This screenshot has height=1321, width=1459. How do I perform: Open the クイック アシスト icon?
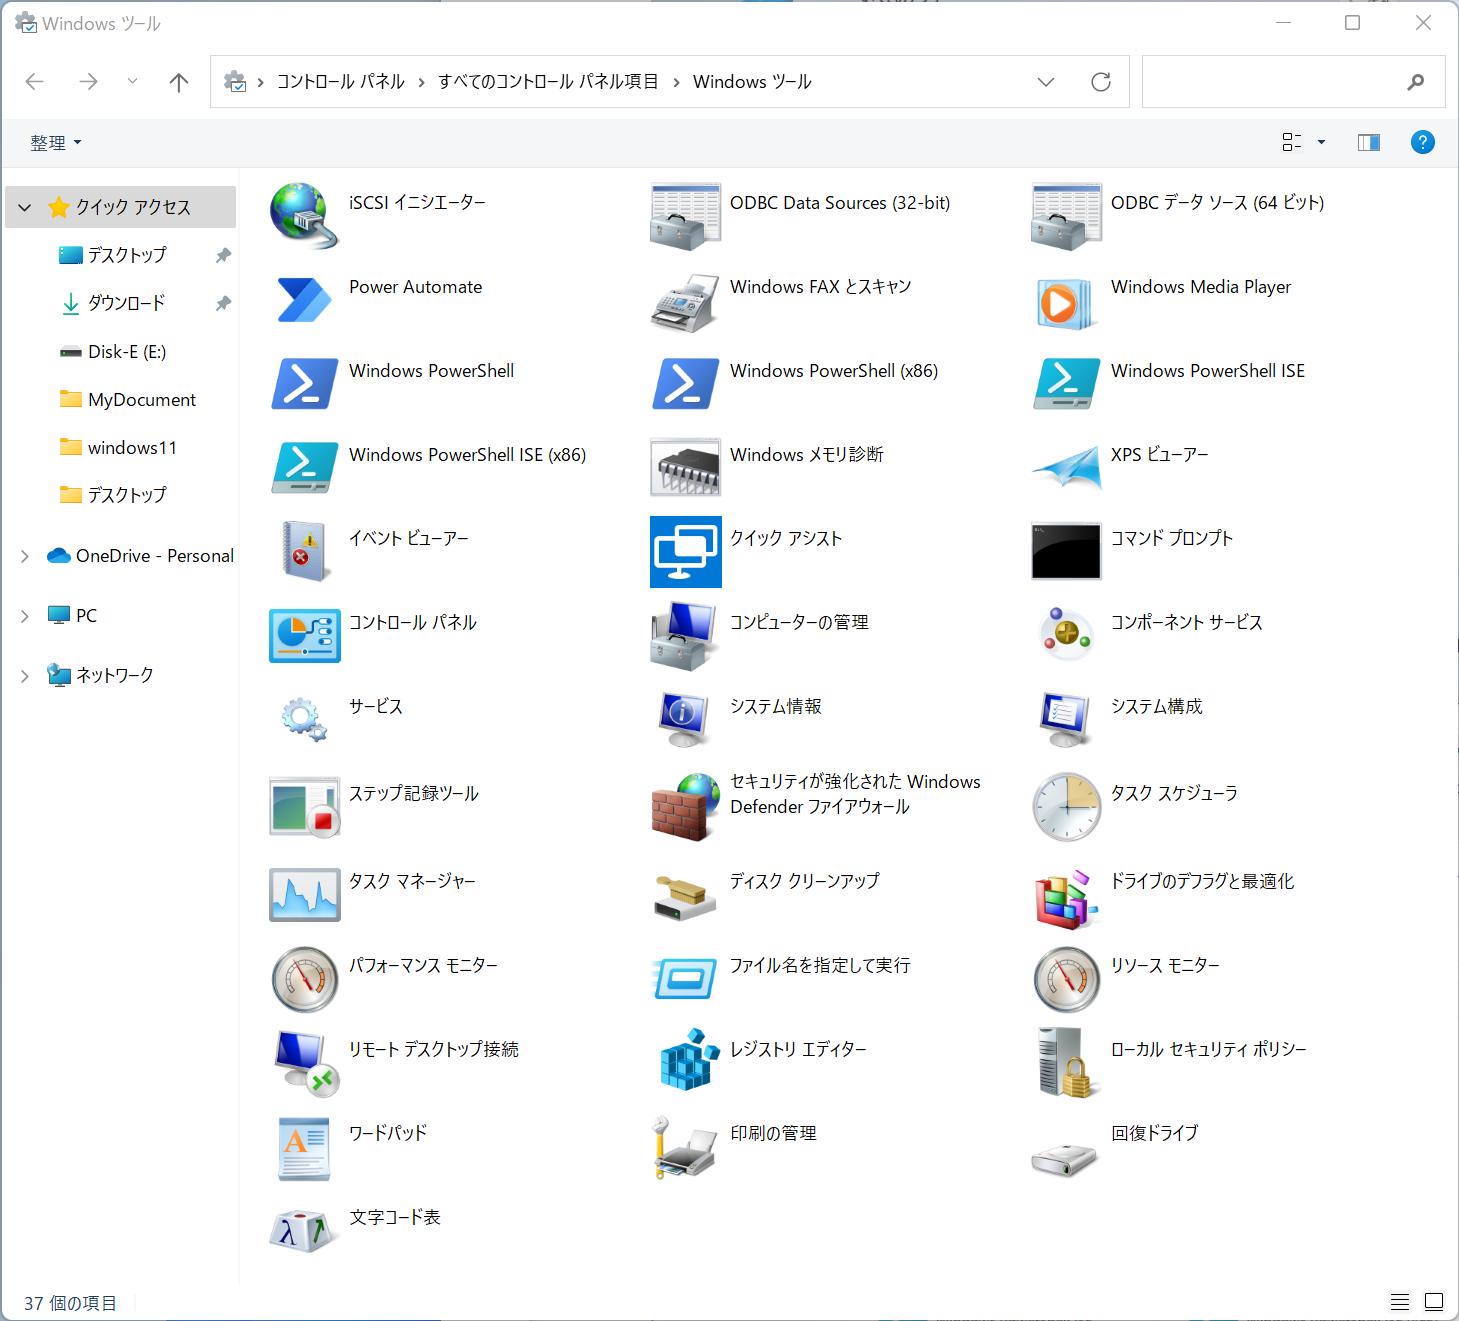(685, 552)
